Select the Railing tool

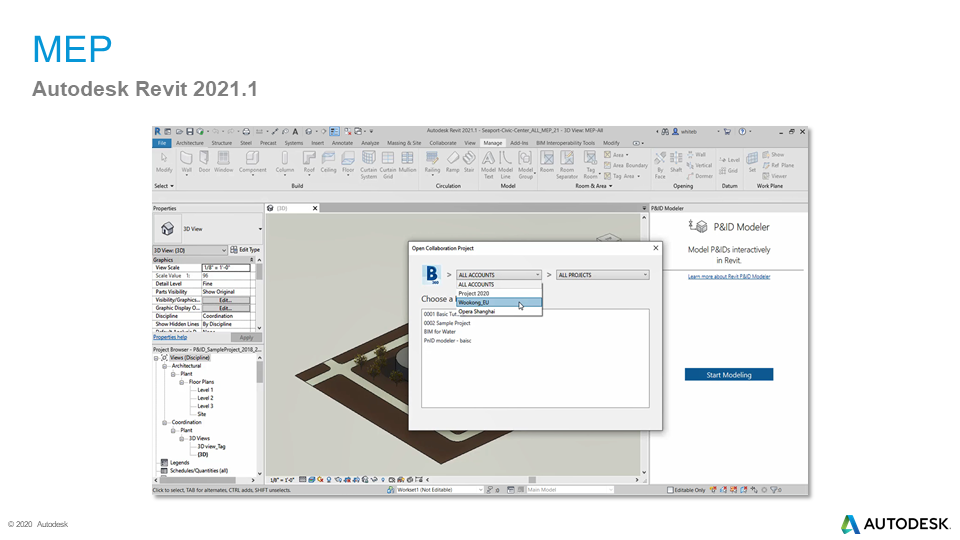(432, 163)
